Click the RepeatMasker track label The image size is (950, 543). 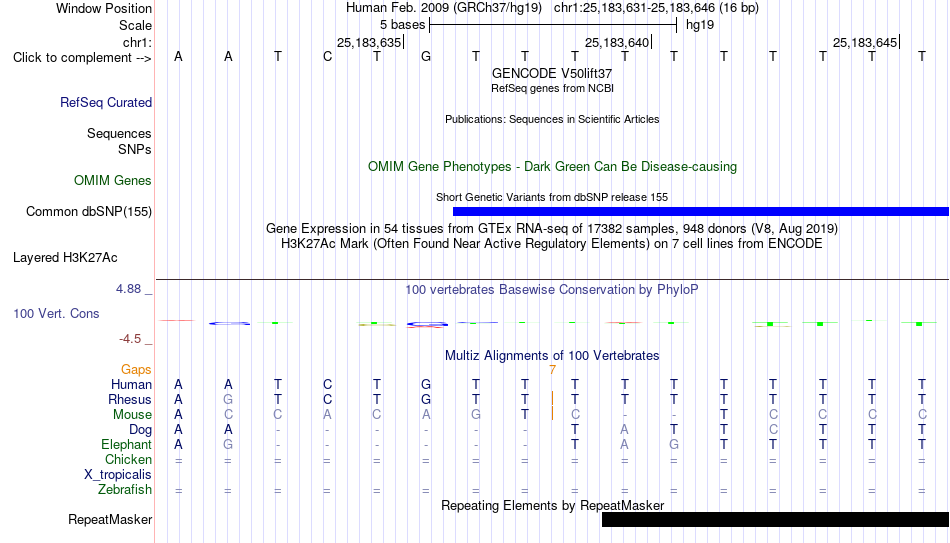pos(110,519)
